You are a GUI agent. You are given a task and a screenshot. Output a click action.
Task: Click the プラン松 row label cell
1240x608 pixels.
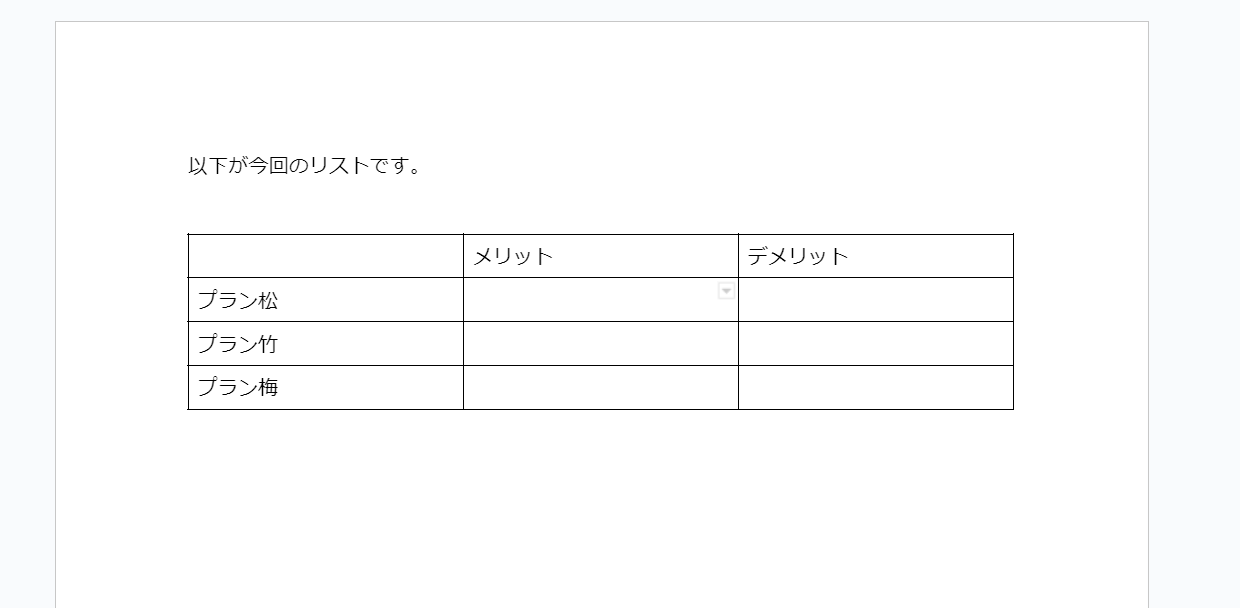325,300
